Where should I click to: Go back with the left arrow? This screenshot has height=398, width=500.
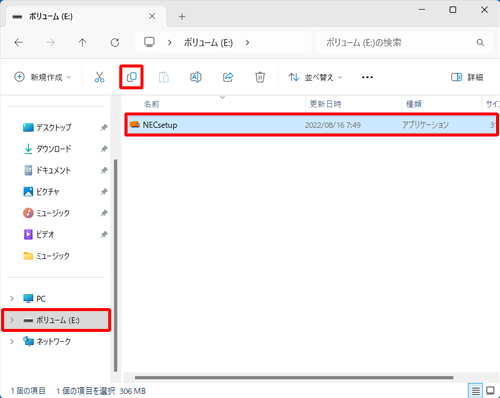tap(19, 42)
